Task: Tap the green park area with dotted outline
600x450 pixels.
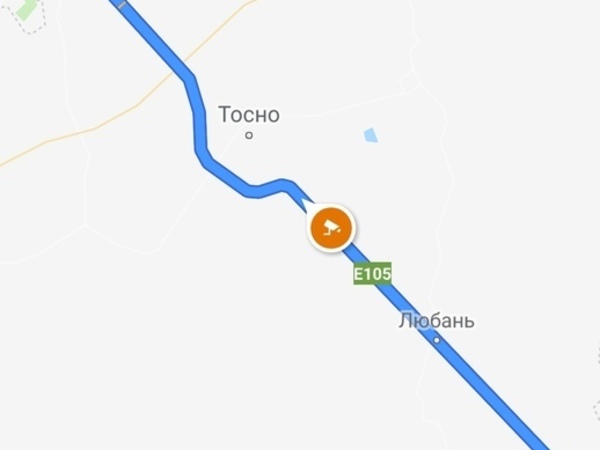Action: point(24,10)
